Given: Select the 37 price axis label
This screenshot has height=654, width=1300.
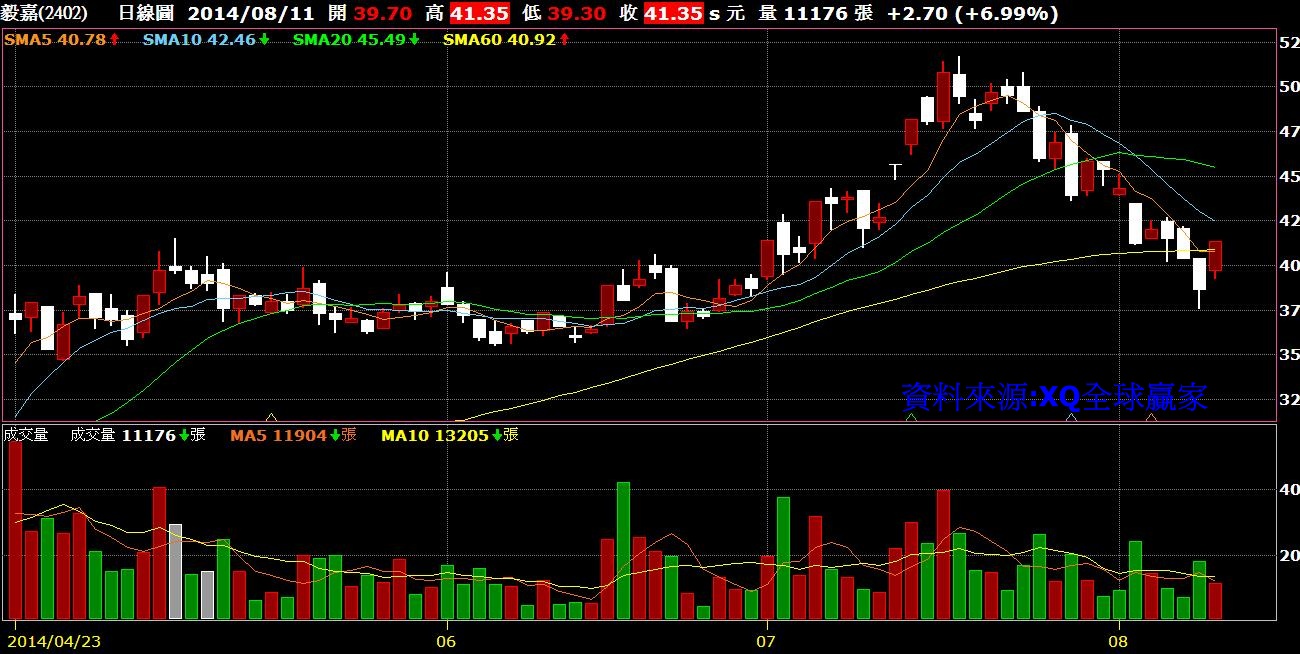Looking at the screenshot, I should (1289, 311).
